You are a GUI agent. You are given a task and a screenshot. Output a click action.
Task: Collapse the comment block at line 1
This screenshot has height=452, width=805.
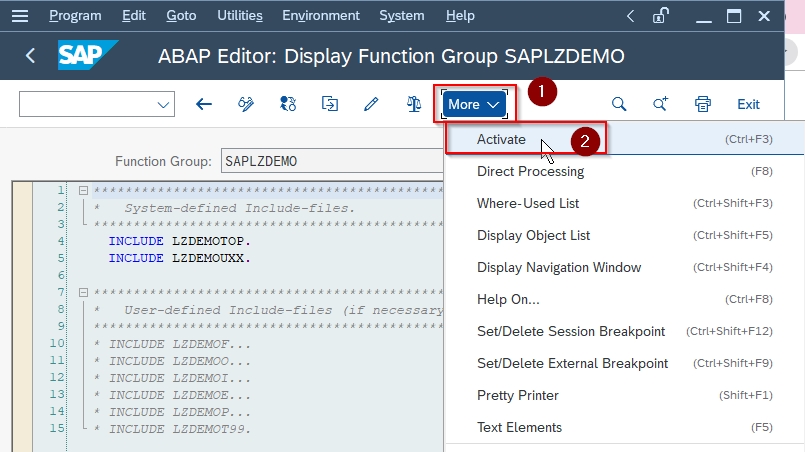tap(83, 191)
